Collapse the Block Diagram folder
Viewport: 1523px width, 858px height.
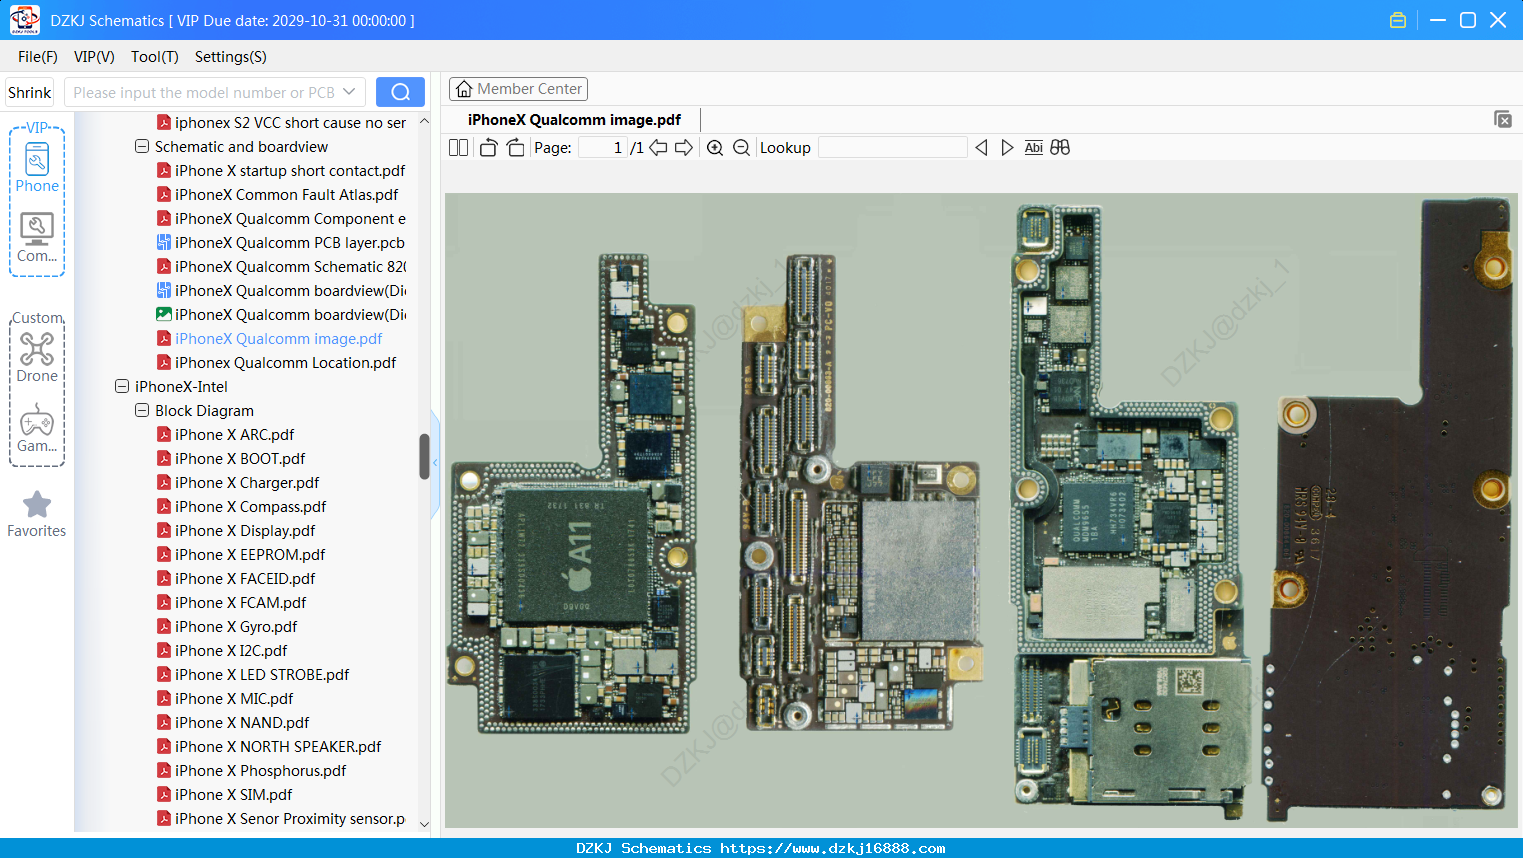142,410
